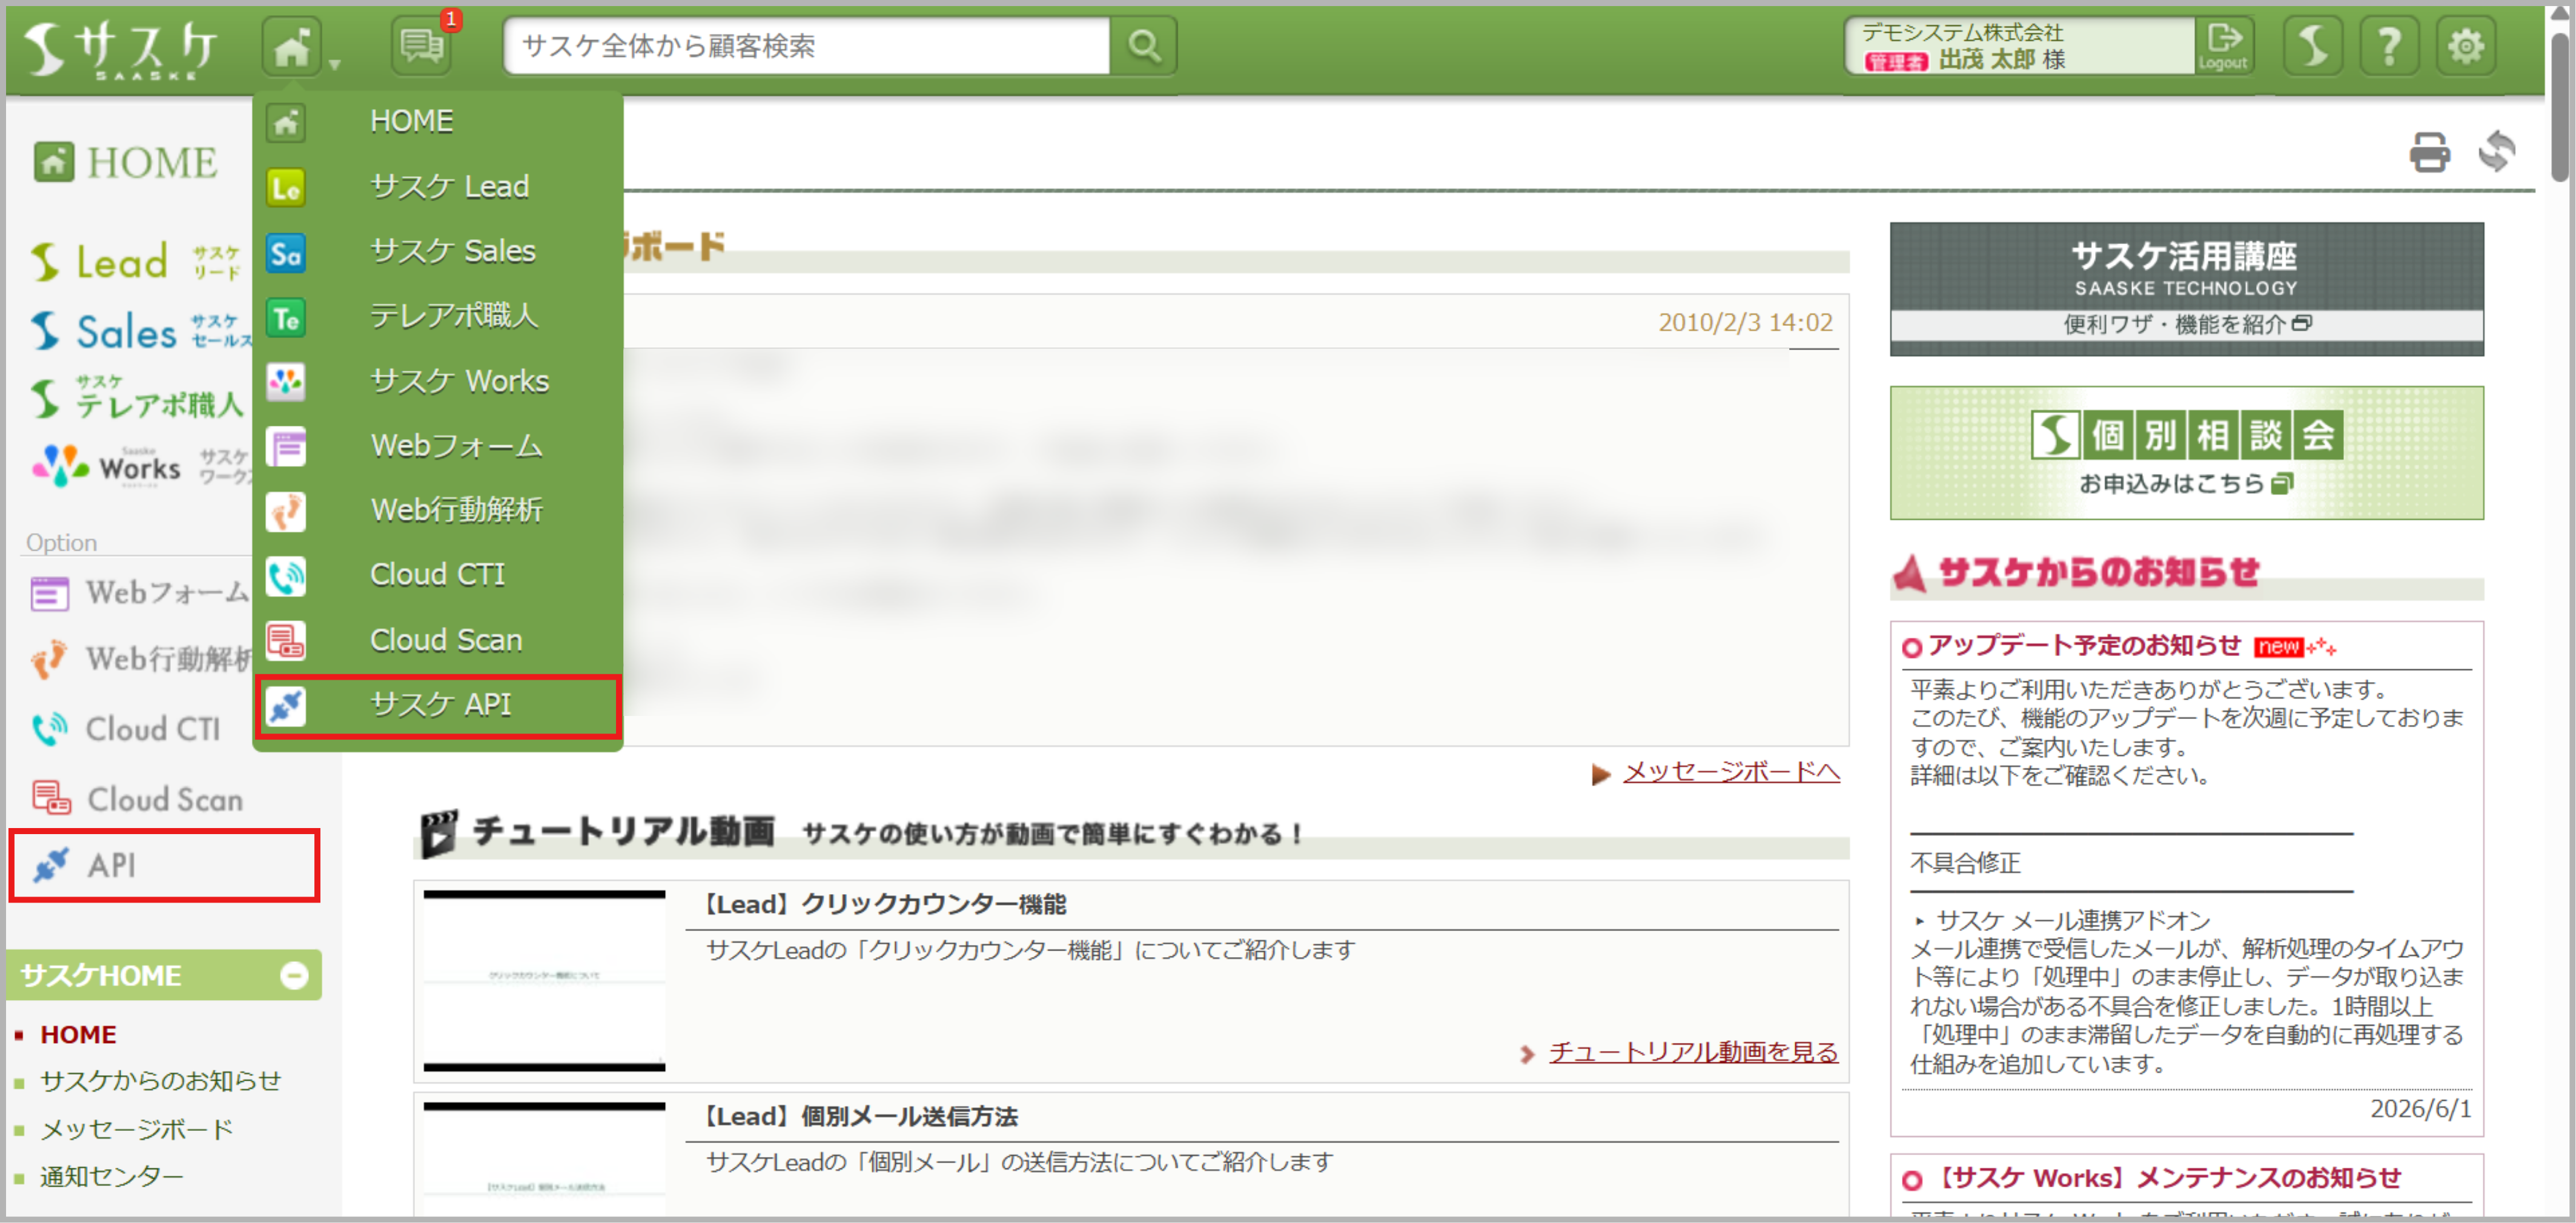The width and height of the screenshot is (2576, 1223).
Task: Open 個別相談会 application banner
Action: pos(2186,453)
